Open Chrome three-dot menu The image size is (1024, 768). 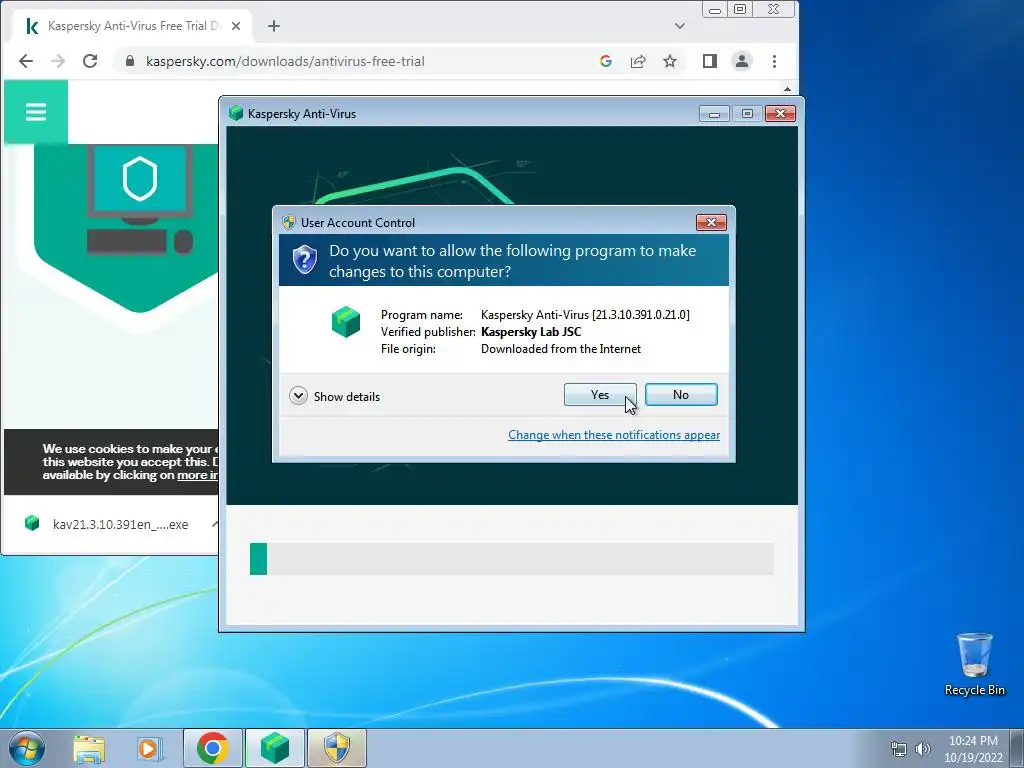click(x=775, y=61)
